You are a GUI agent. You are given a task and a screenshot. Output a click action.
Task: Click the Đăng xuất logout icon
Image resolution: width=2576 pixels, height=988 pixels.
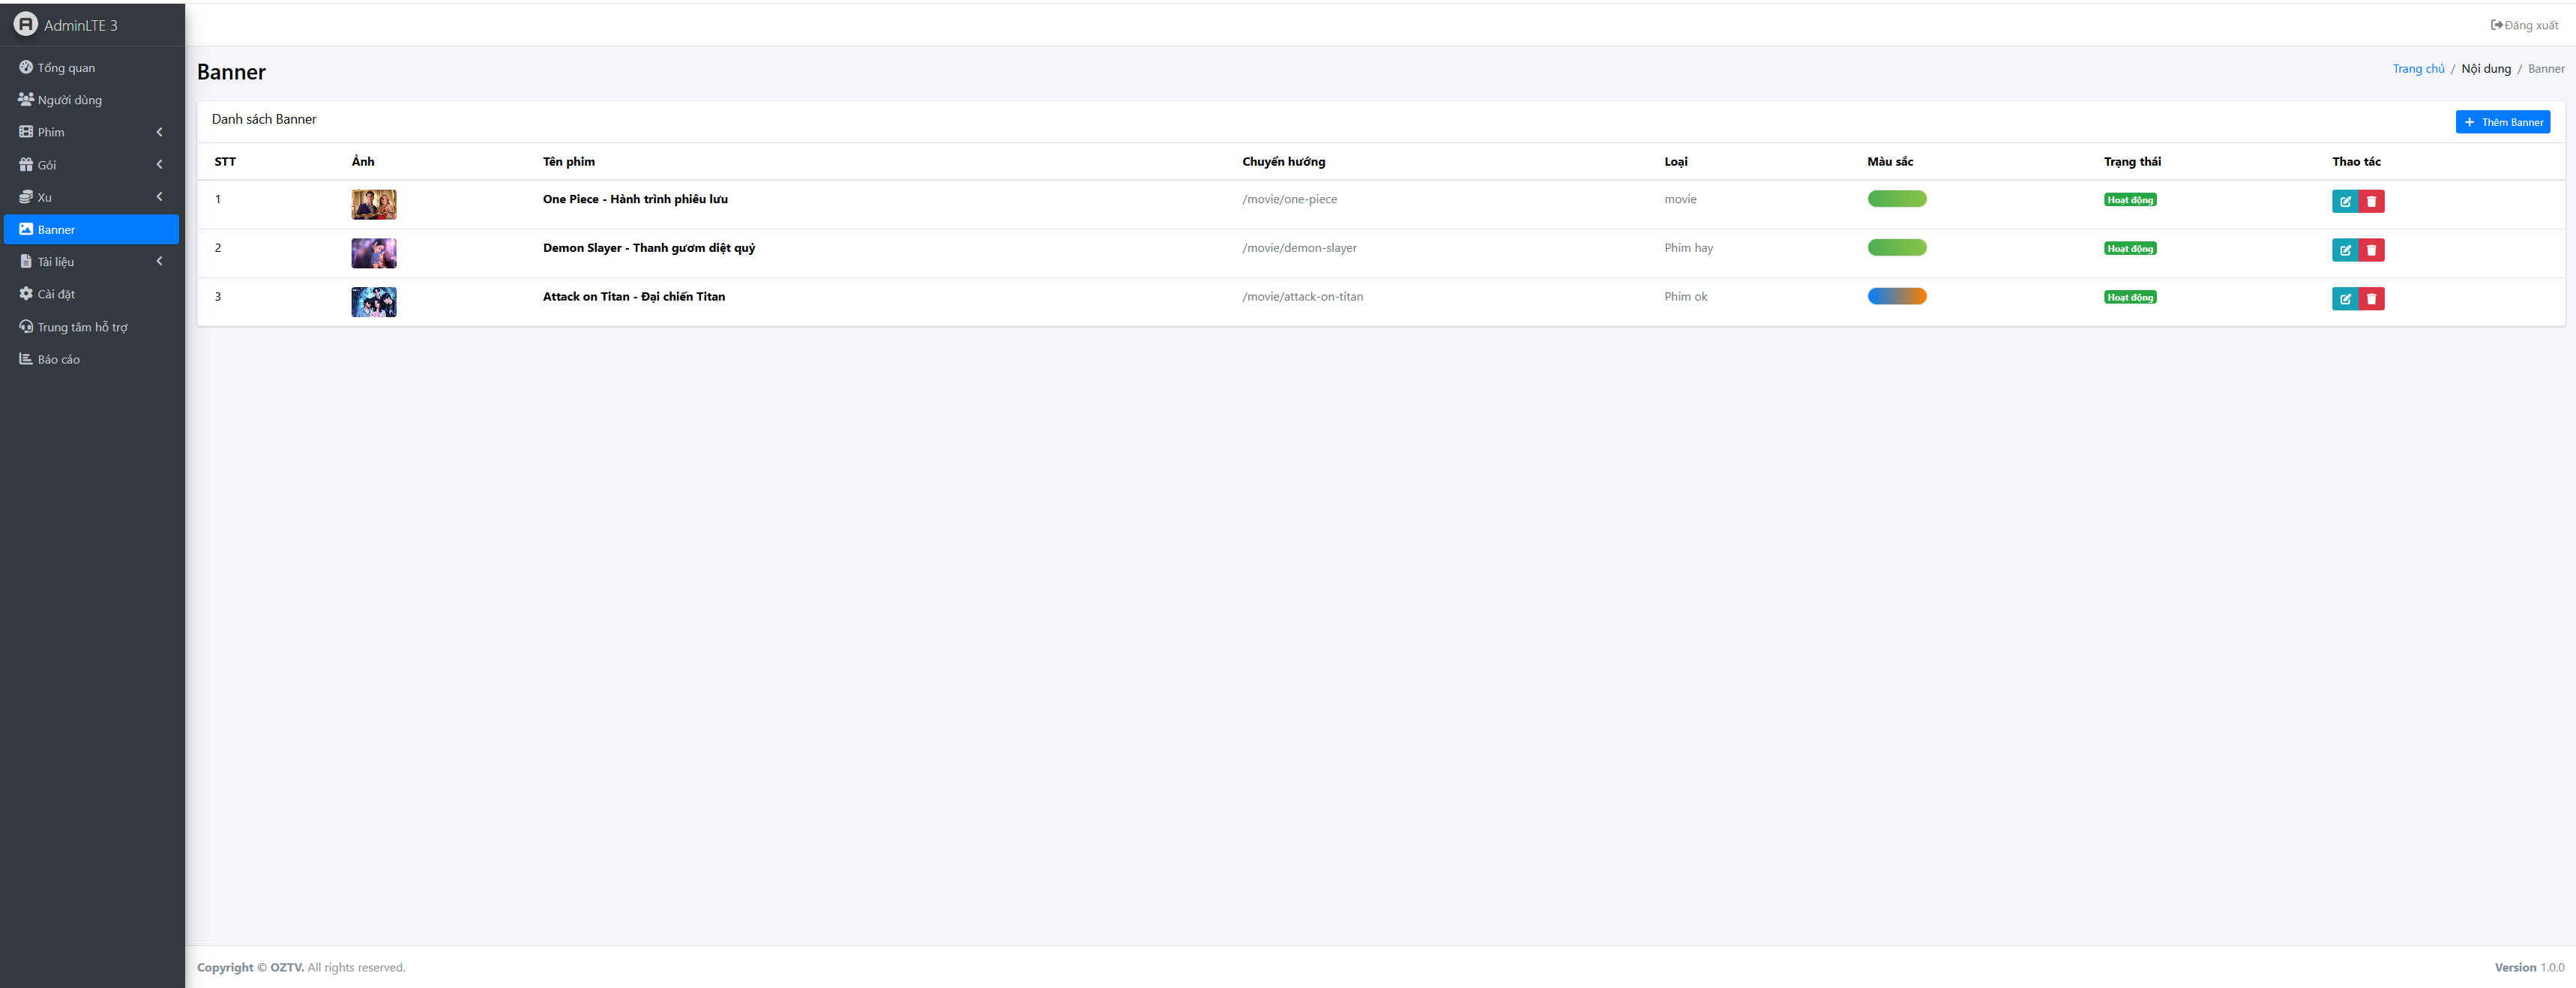point(2496,25)
